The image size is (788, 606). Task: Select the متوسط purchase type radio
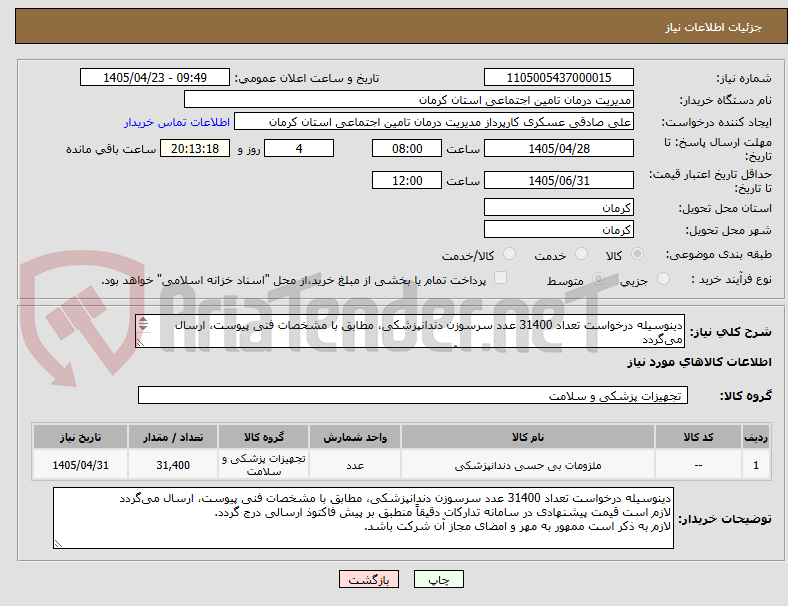598,278
